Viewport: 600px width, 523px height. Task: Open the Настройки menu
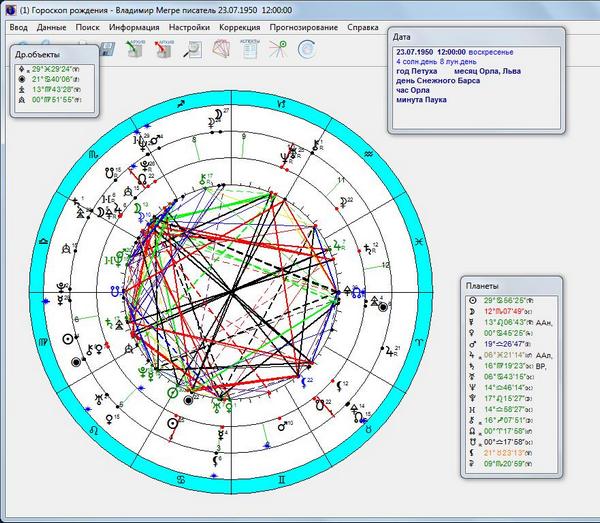[x=189, y=28]
